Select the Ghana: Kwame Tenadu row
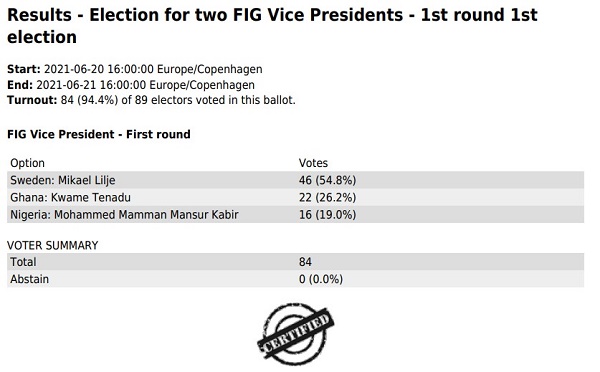The height and width of the screenshot is (372, 600). click(295, 197)
